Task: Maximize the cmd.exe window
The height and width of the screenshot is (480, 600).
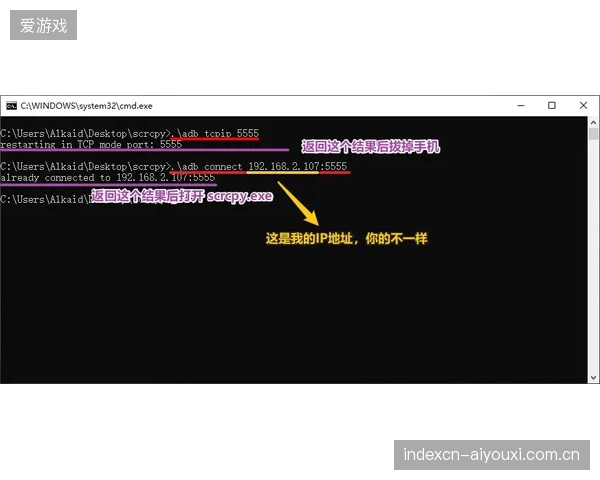Action: 551,105
